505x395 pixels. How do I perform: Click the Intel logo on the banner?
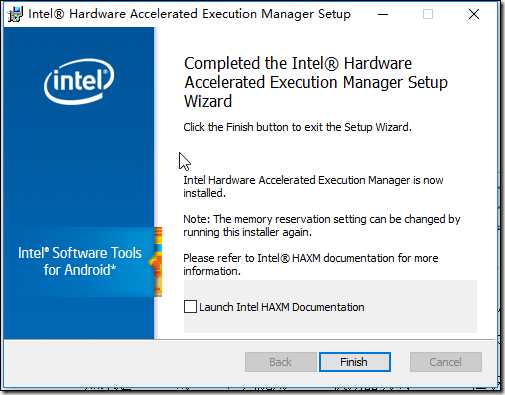tap(79, 81)
